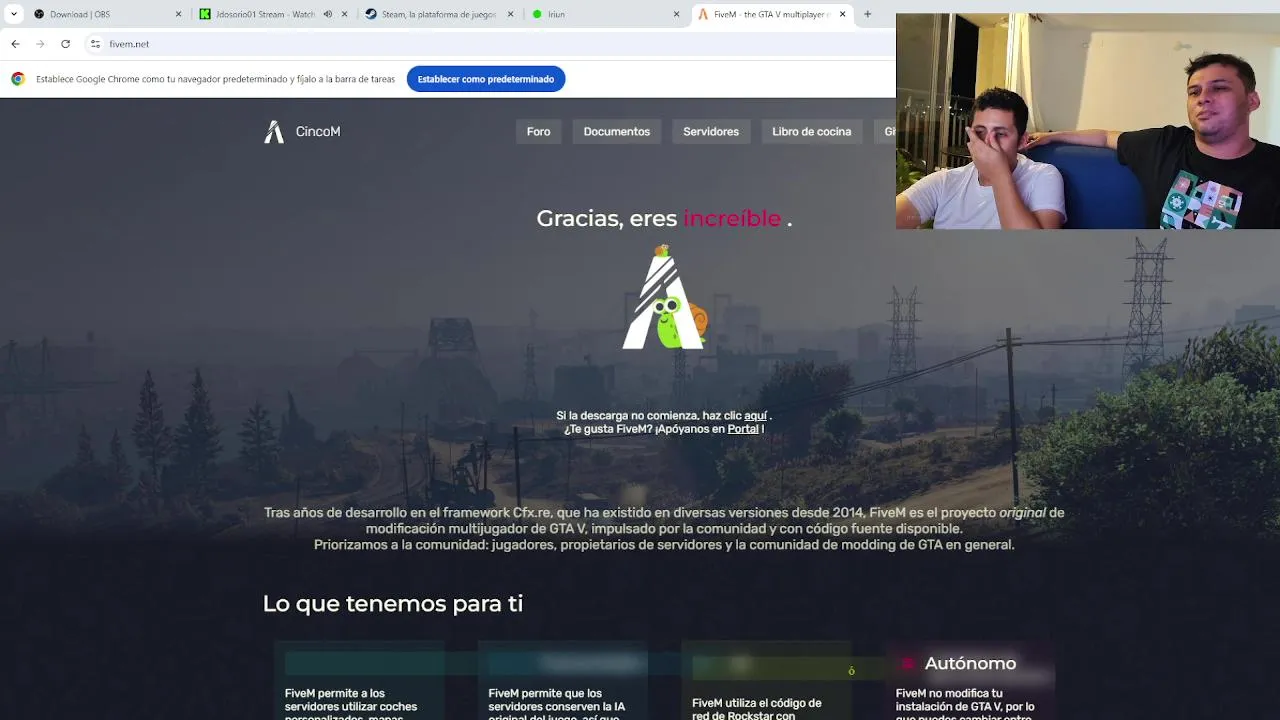1280x720 pixels.
Task: Open a new browser tab
Action: [x=867, y=14]
